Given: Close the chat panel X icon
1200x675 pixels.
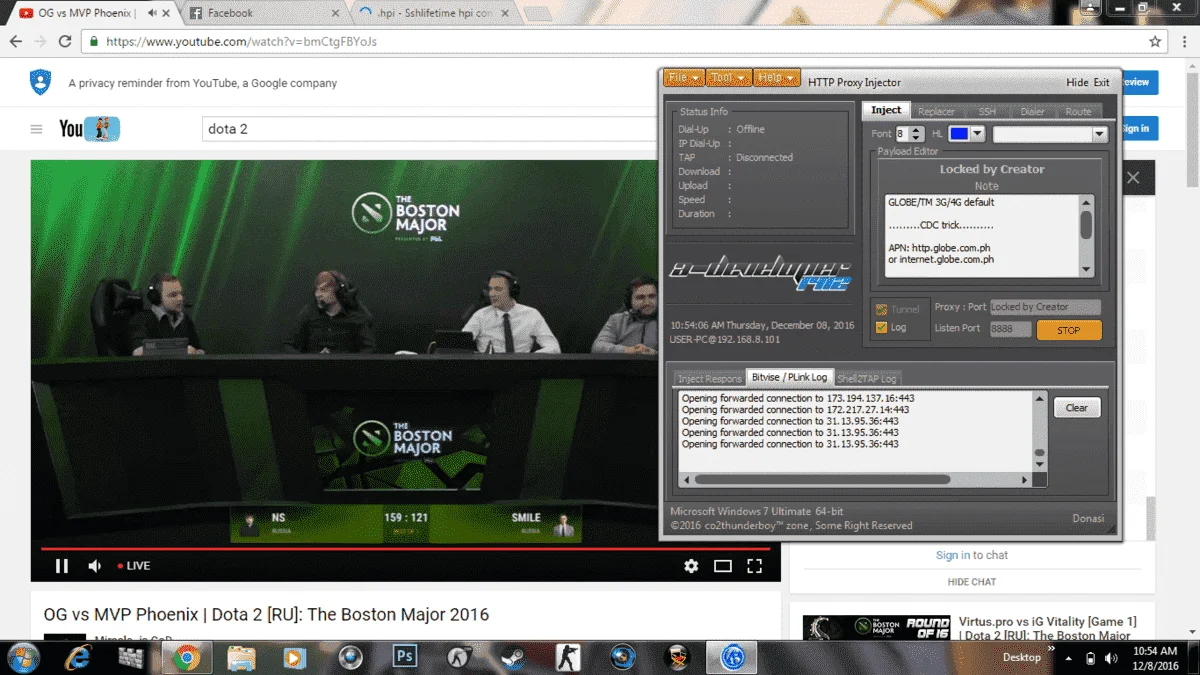Looking at the screenshot, I should pos(1133,178).
